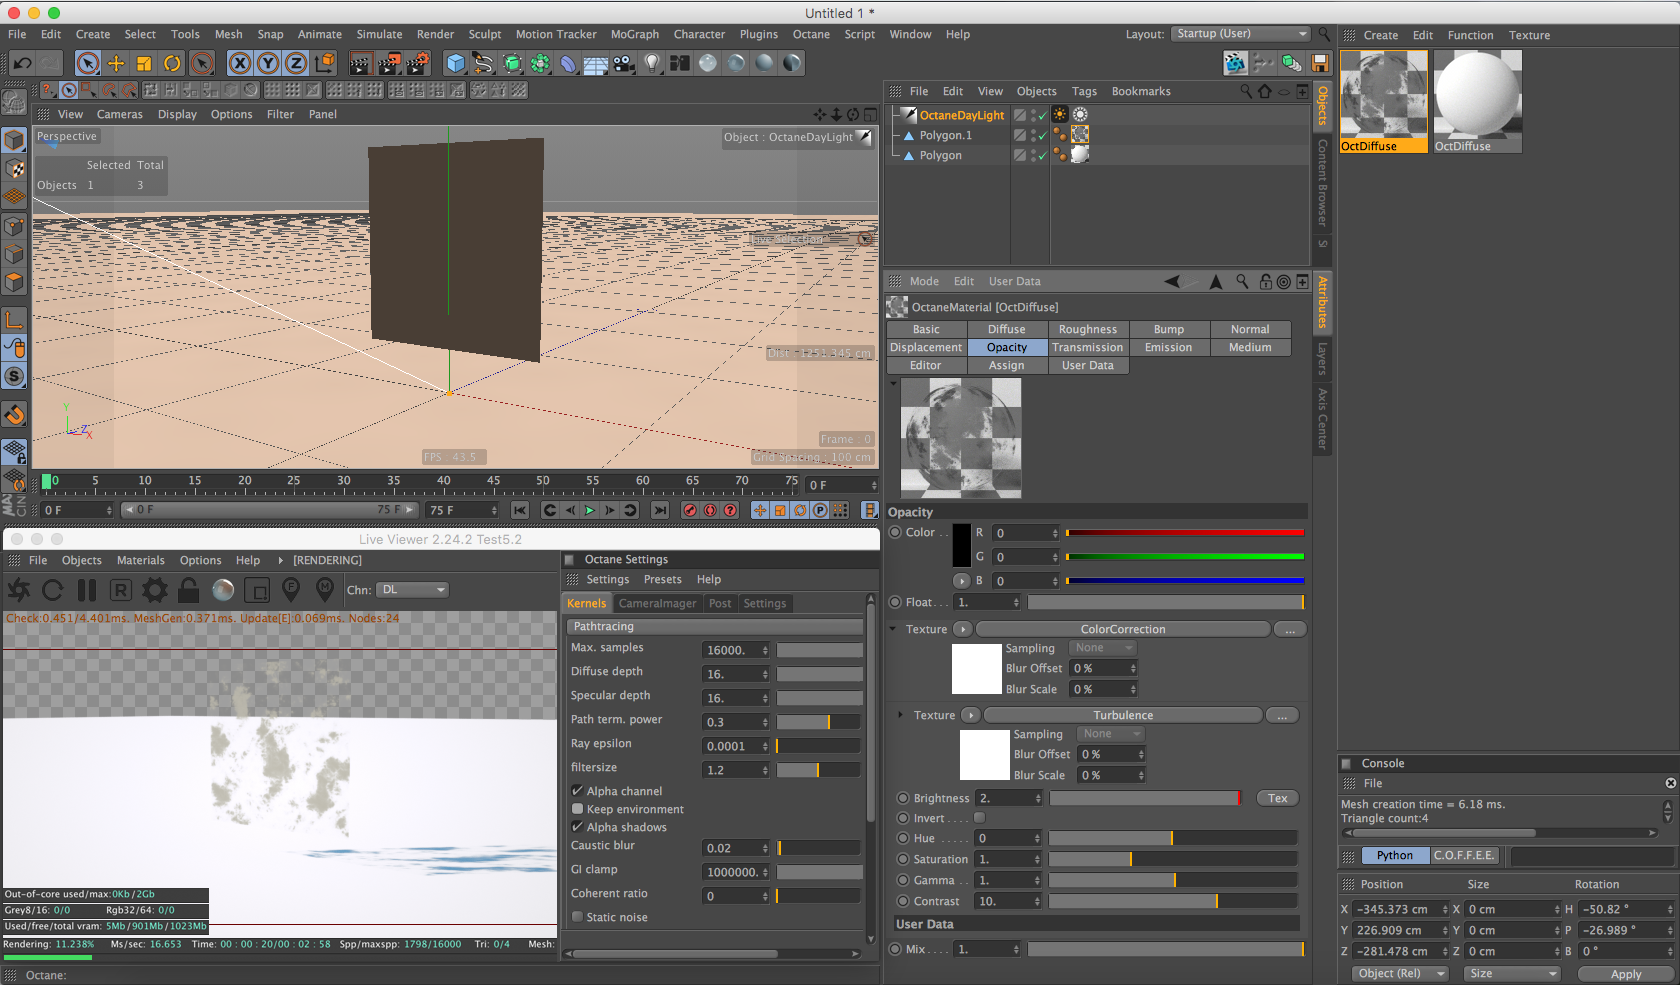Open the MoGraph menu
Viewport: 1680px width, 985px height.
pos(634,34)
